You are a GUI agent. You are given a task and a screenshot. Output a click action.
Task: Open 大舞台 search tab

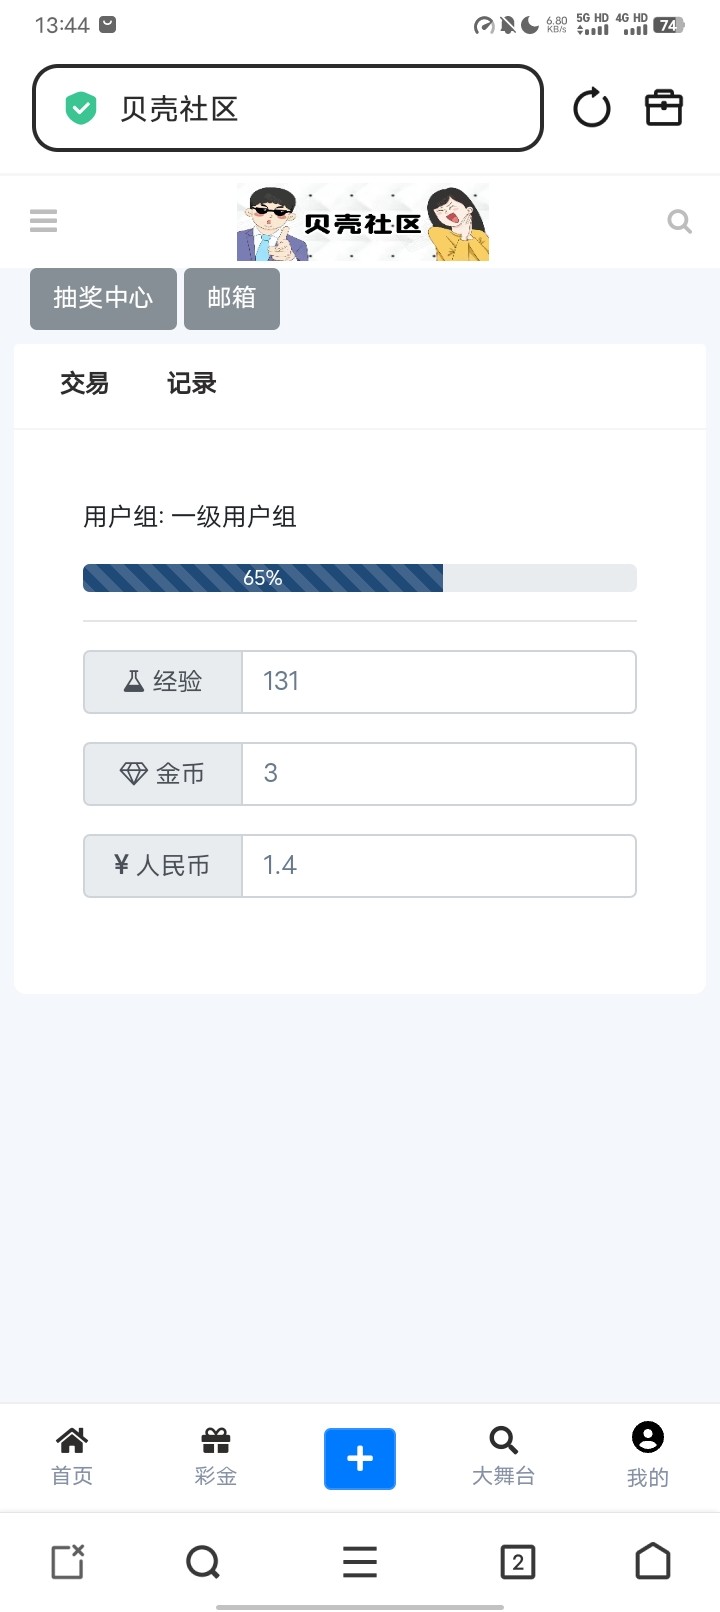(x=503, y=1456)
